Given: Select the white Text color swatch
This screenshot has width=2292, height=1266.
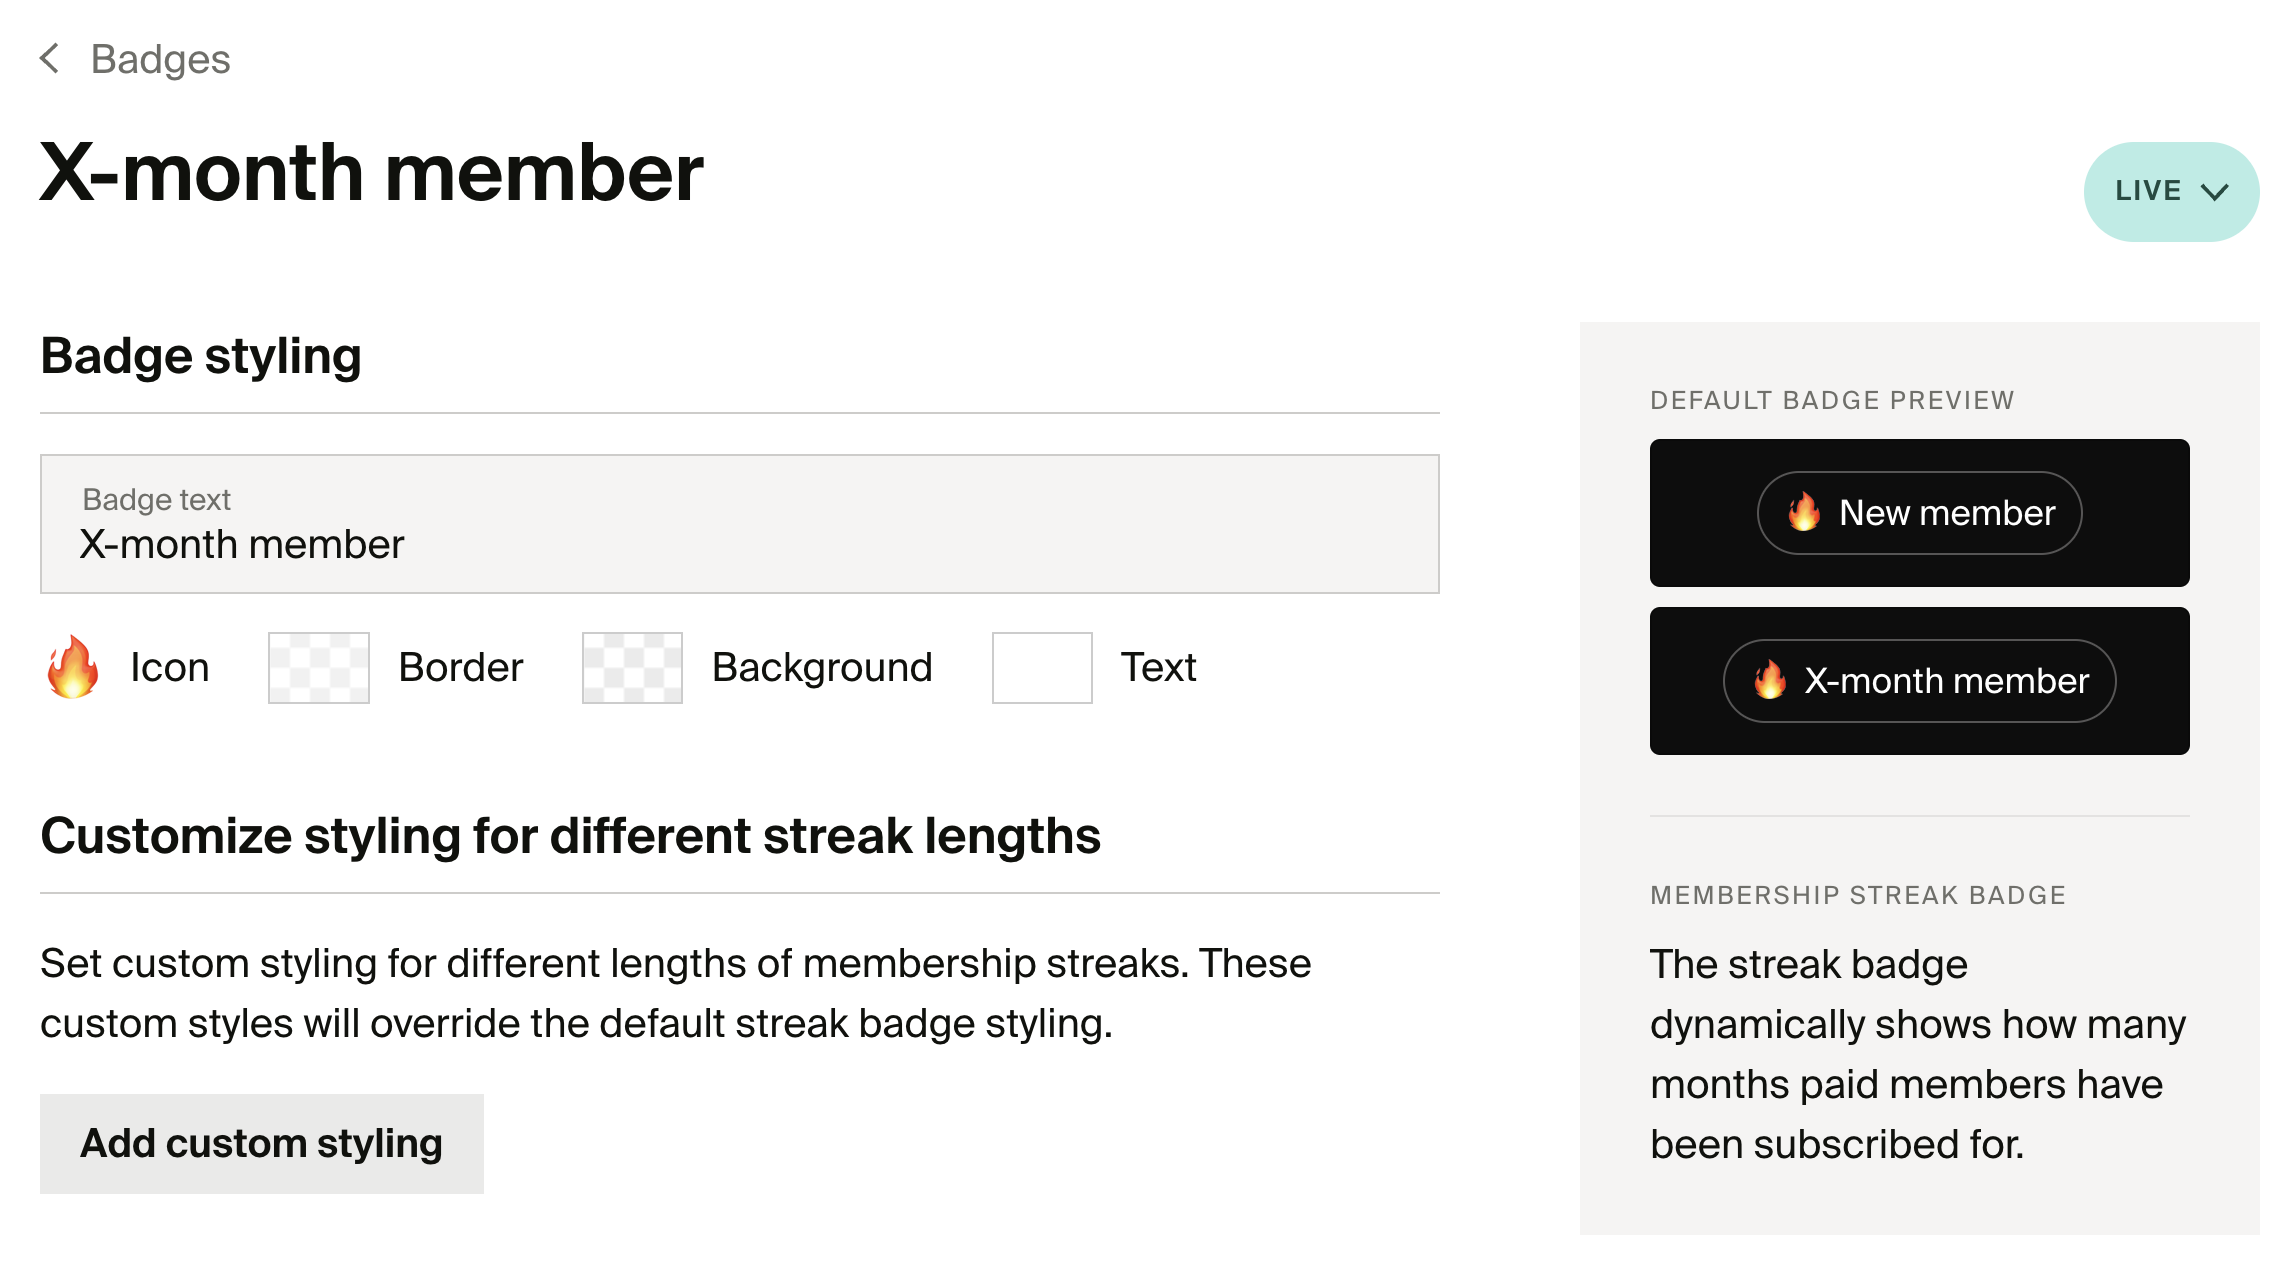Looking at the screenshot, I should point(1042,667).
